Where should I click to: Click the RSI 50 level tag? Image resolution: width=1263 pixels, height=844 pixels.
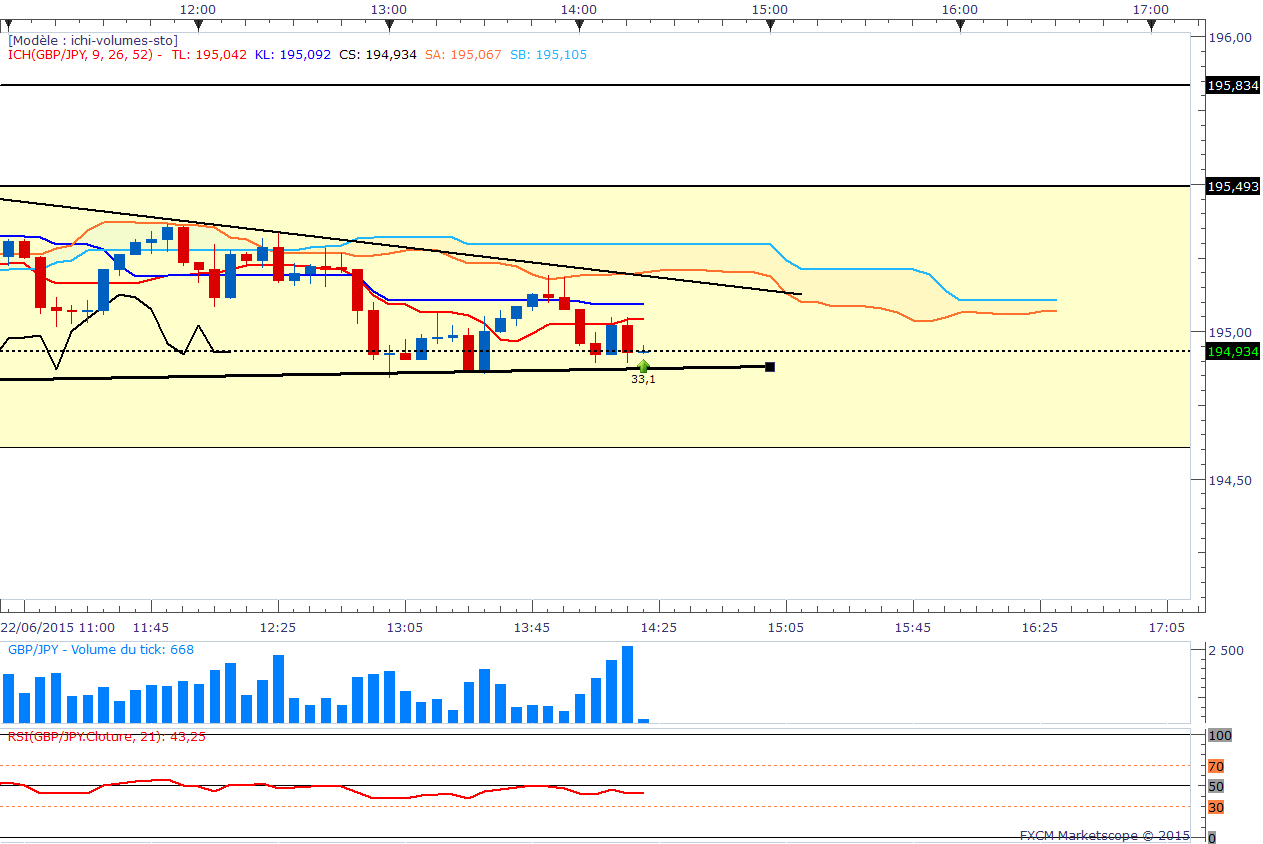tap(1216, 787)
